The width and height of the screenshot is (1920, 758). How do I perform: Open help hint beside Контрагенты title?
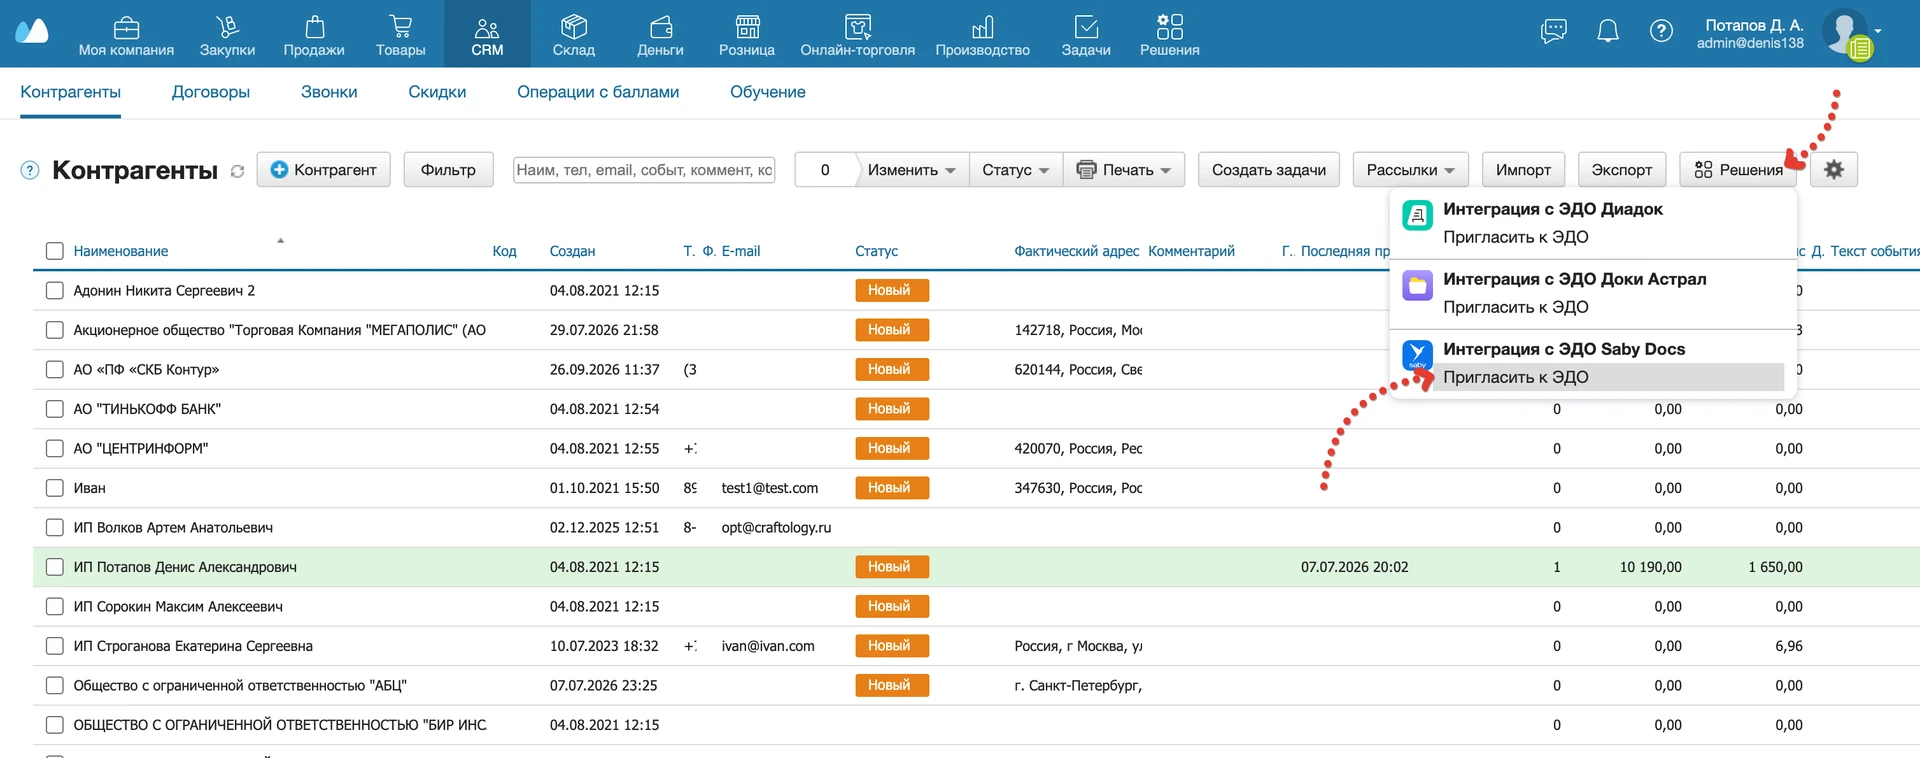pyautogui.click(x=30, y=170)
